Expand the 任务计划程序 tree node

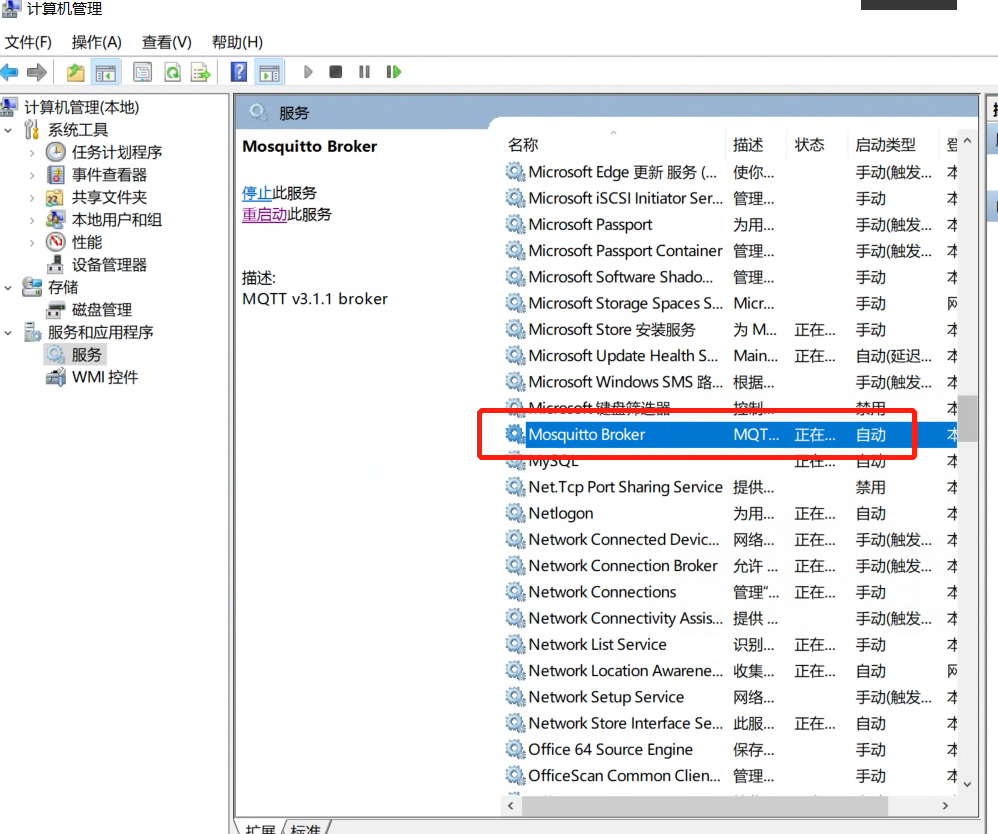pos(32,153)
